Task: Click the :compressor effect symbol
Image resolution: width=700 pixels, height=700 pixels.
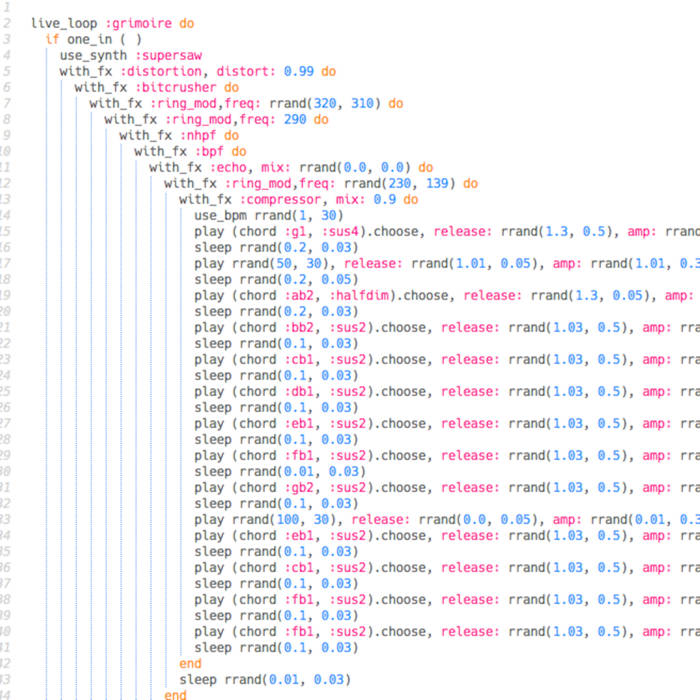Action: (x=277, y=199)
